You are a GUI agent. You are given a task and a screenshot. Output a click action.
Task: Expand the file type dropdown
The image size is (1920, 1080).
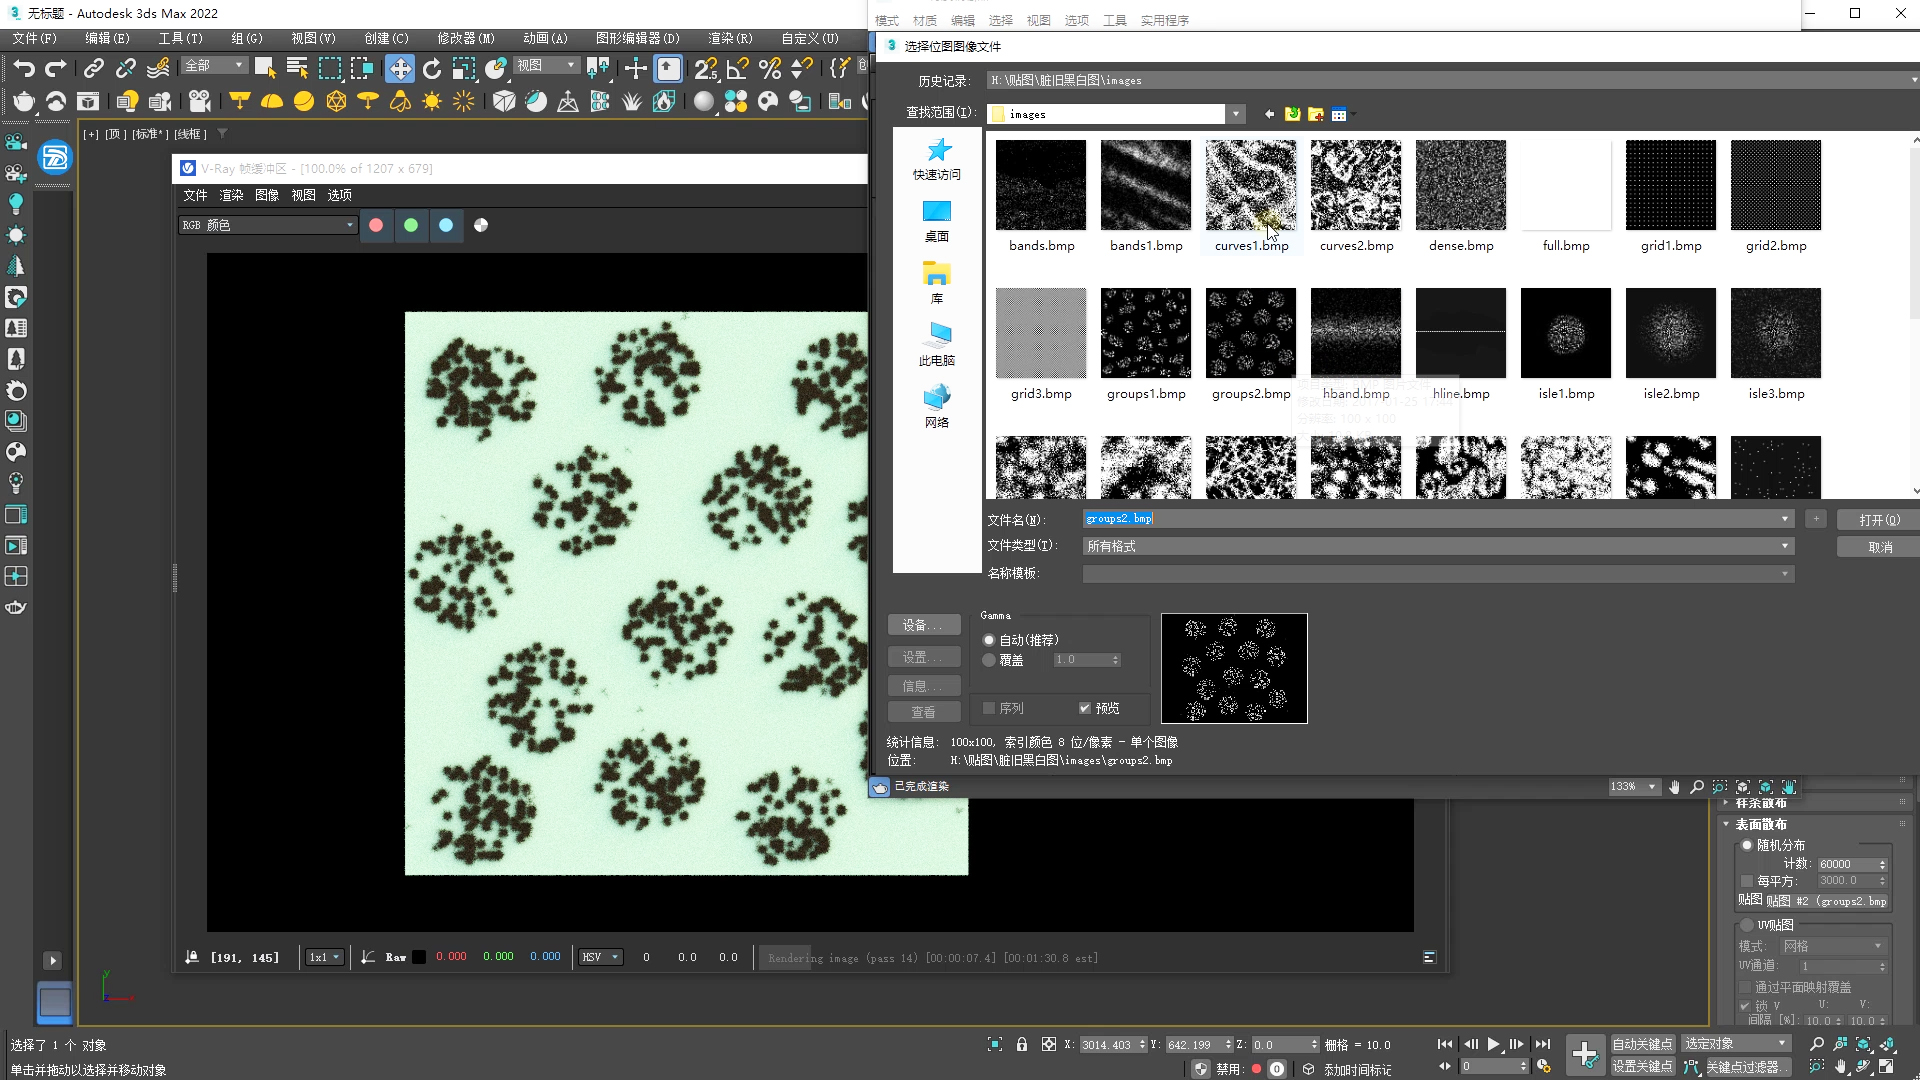[x=1785, y=546]
